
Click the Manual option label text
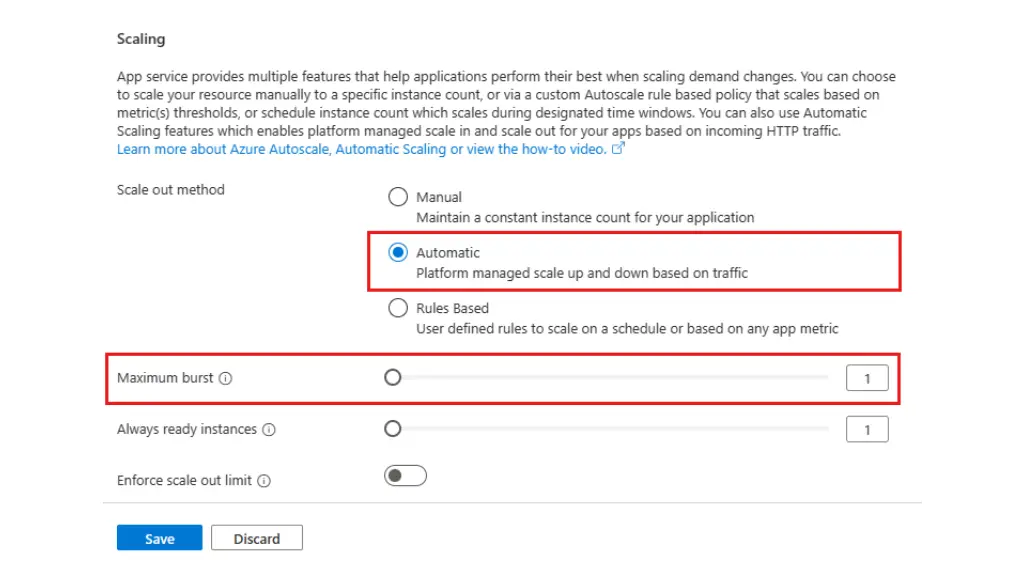point(439,197)
